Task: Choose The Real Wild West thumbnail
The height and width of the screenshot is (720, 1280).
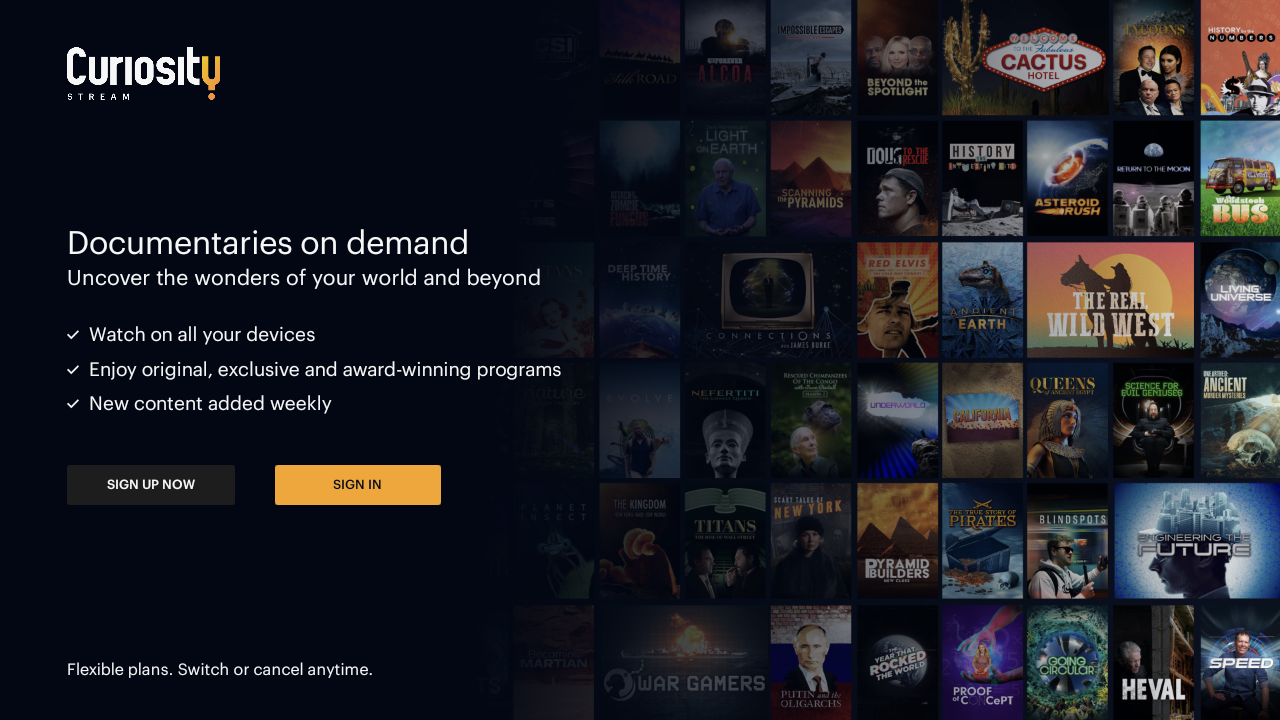Action: [1111, 300]
